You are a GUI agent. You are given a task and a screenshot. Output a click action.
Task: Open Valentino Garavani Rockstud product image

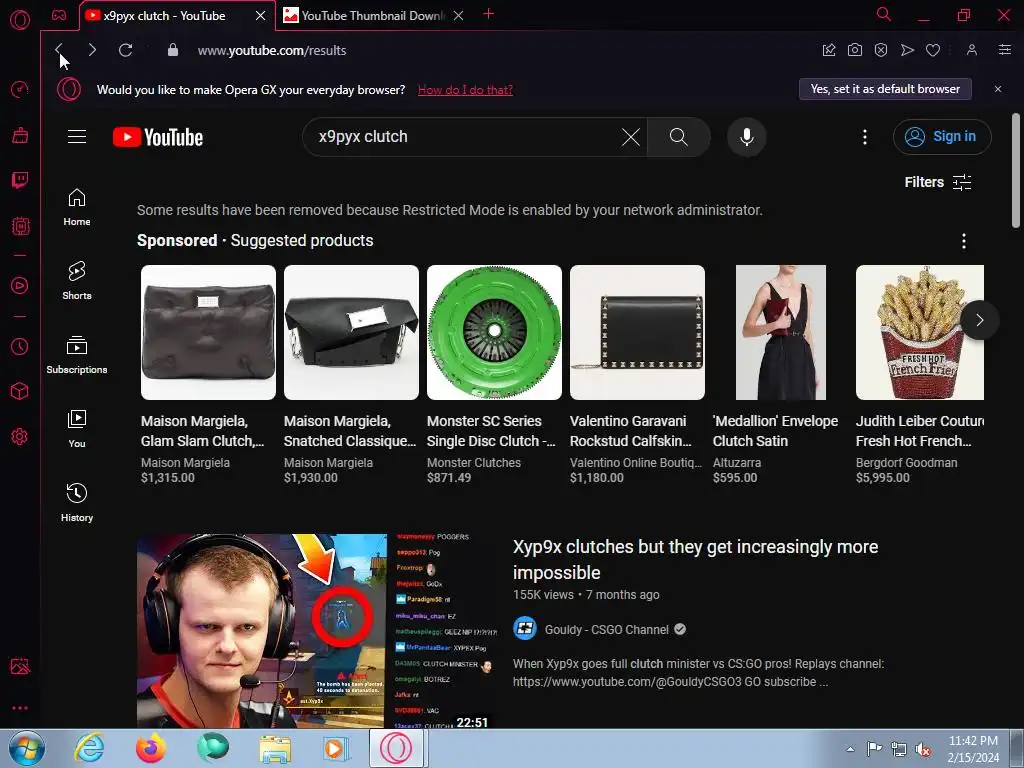637,332
